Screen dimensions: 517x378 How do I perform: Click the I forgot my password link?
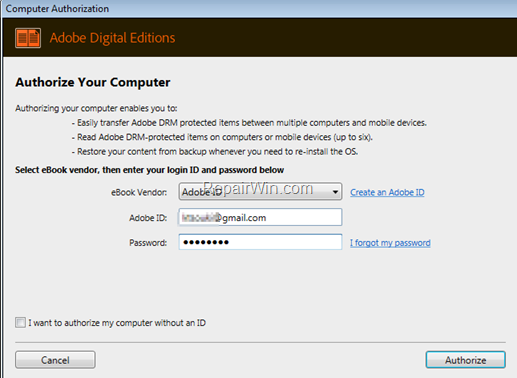point(390,243)
